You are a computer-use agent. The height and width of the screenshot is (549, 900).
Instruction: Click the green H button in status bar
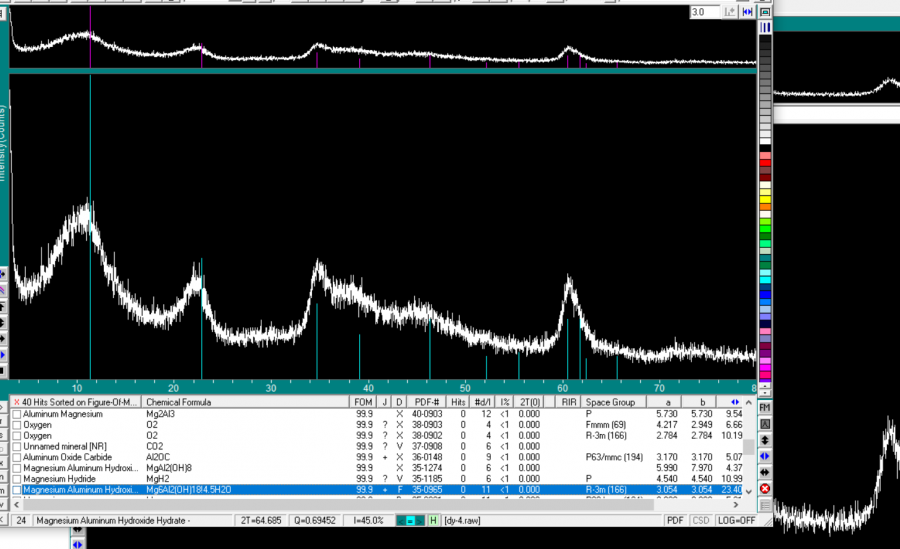433,521
